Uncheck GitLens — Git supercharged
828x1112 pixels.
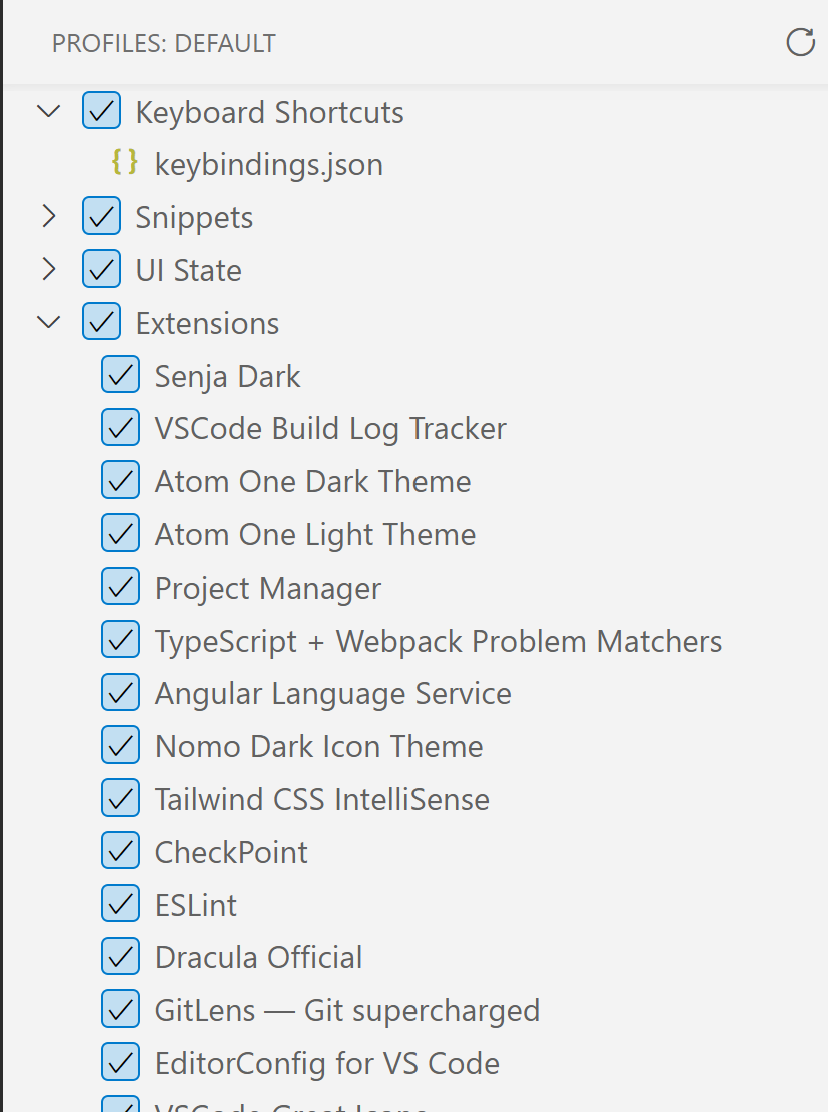(x=120, y=1009)
